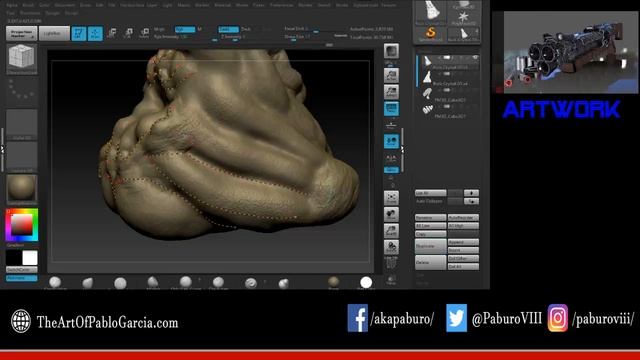This screenshot has height=360, width=640.
Task: Click the AutoReorder button
Action: tap(463, 218)
